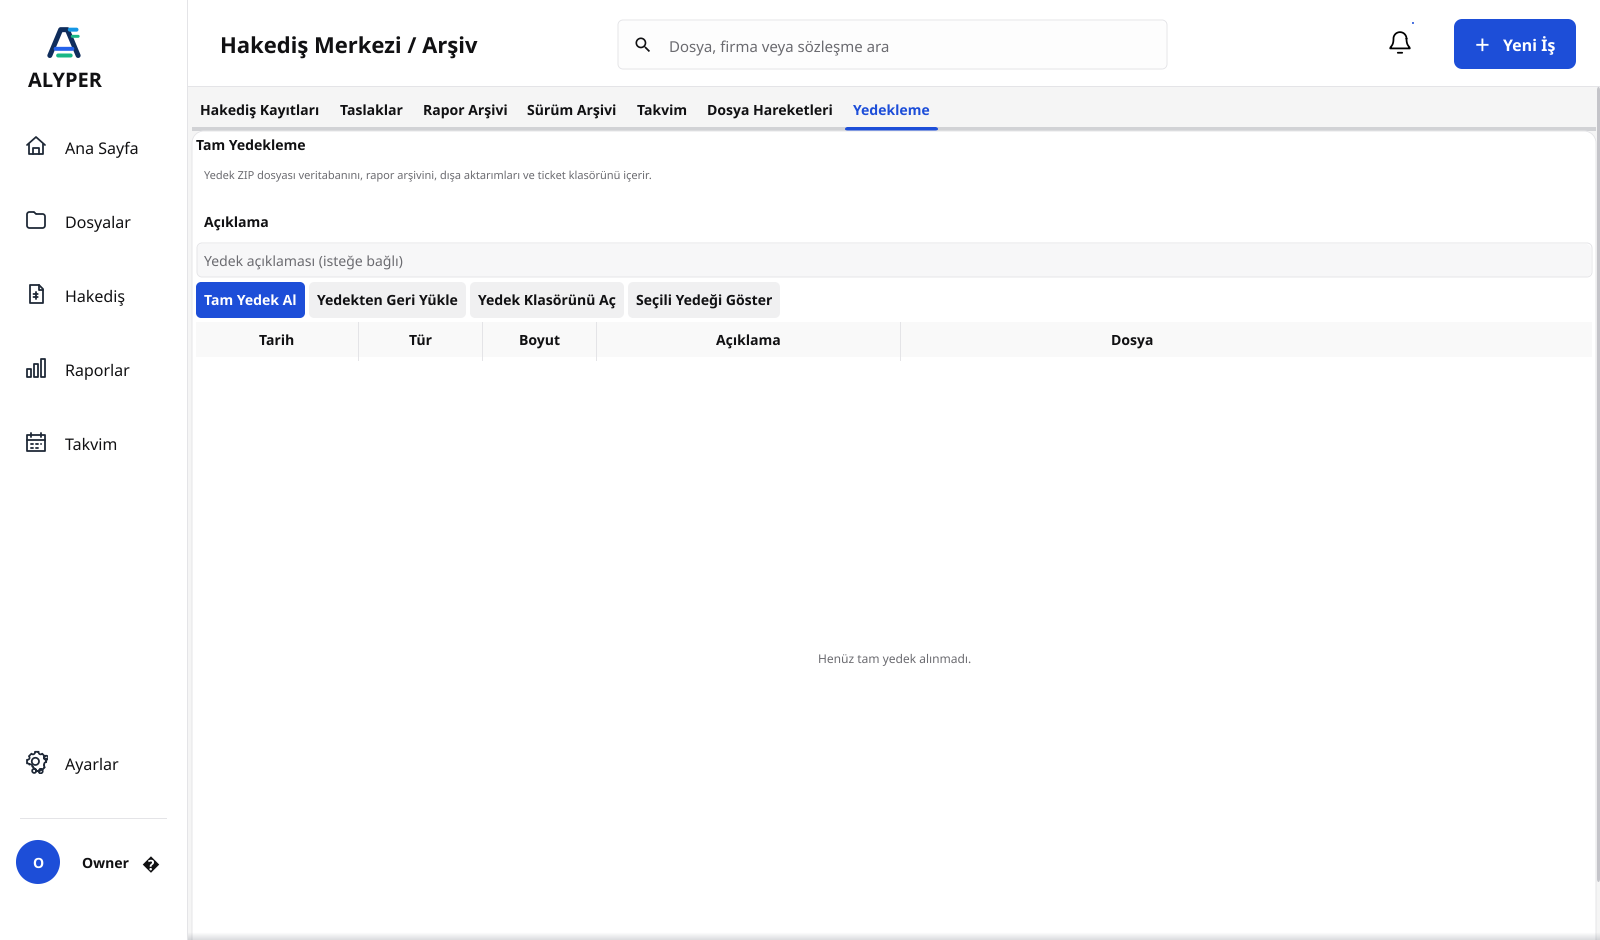Open the Ana Sayfa home icon

point(36,146)
